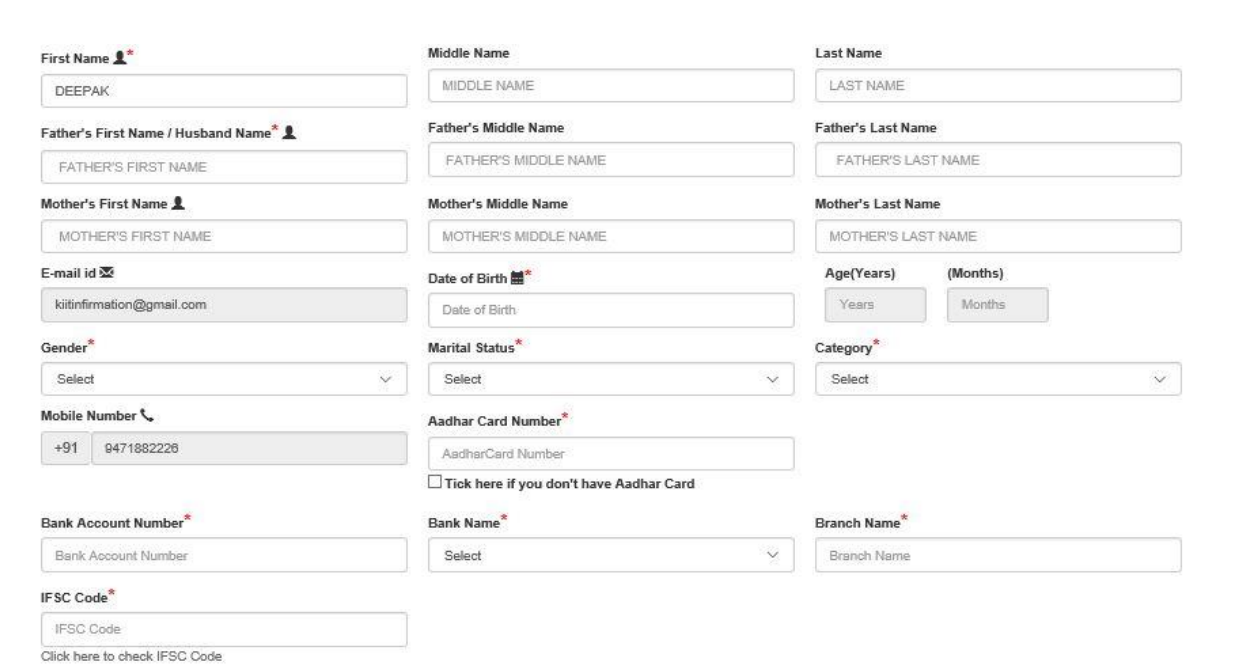Tick the no Aadhar Card checkbox
Image resolution: width=1259 pixels, height=669 pixels.
[x=433, y=483]
